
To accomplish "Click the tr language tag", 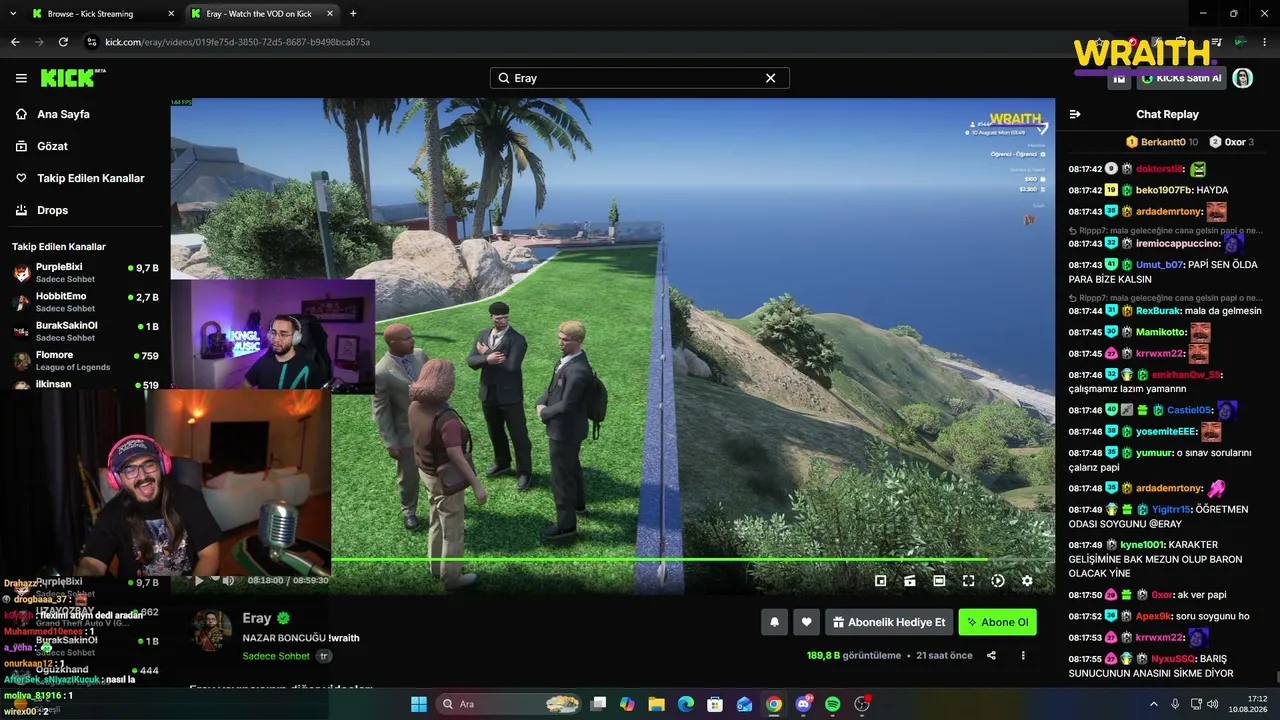I will (324, 656).
